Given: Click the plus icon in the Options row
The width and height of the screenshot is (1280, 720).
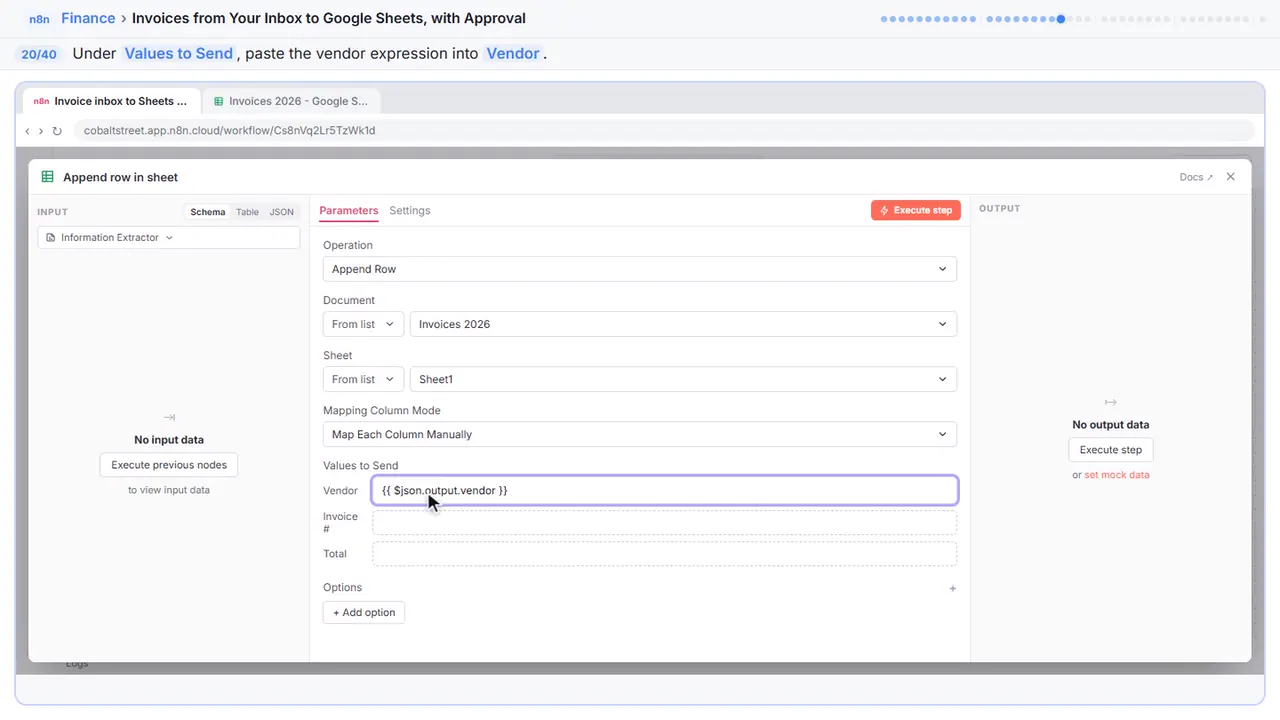Looking at the screenshot, I should tap(952, 588).
